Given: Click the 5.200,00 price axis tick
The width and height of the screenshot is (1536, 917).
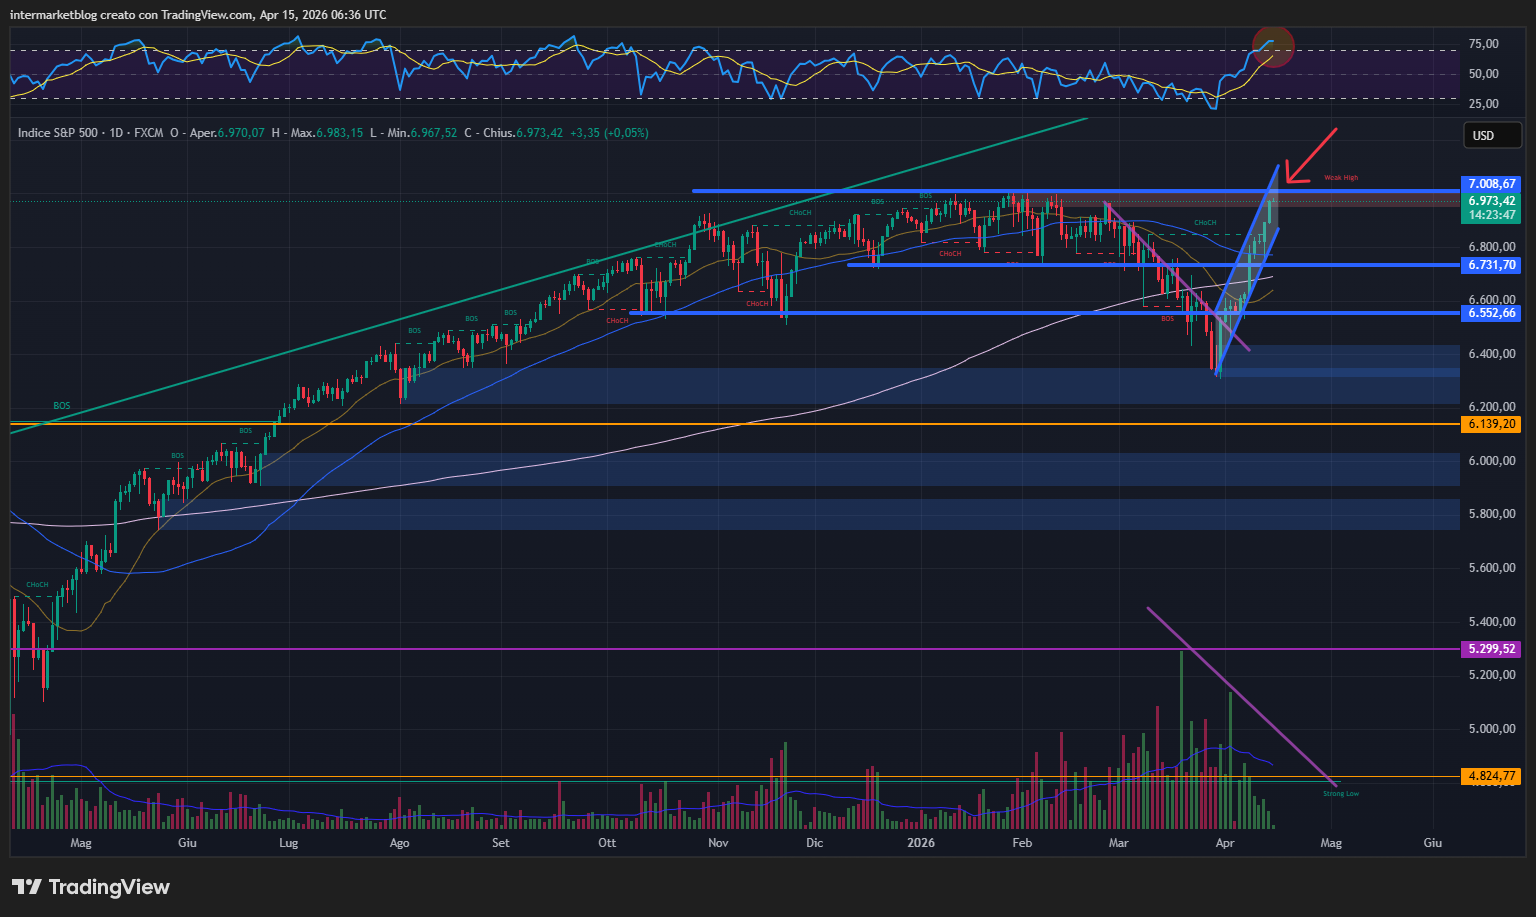Looking at the screenshot, I should tap(1491, 675).
